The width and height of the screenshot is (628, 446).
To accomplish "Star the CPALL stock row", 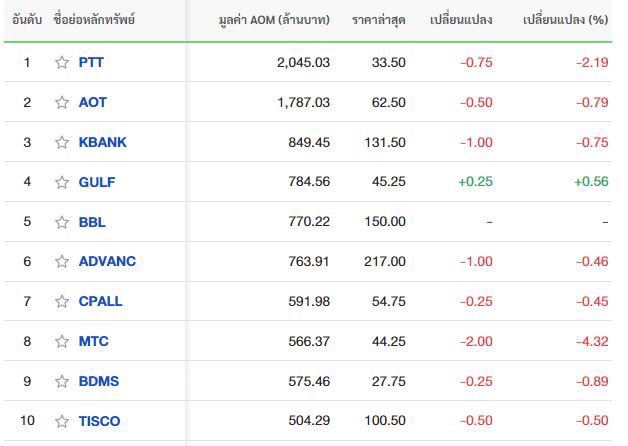I will tap(62, 301).
